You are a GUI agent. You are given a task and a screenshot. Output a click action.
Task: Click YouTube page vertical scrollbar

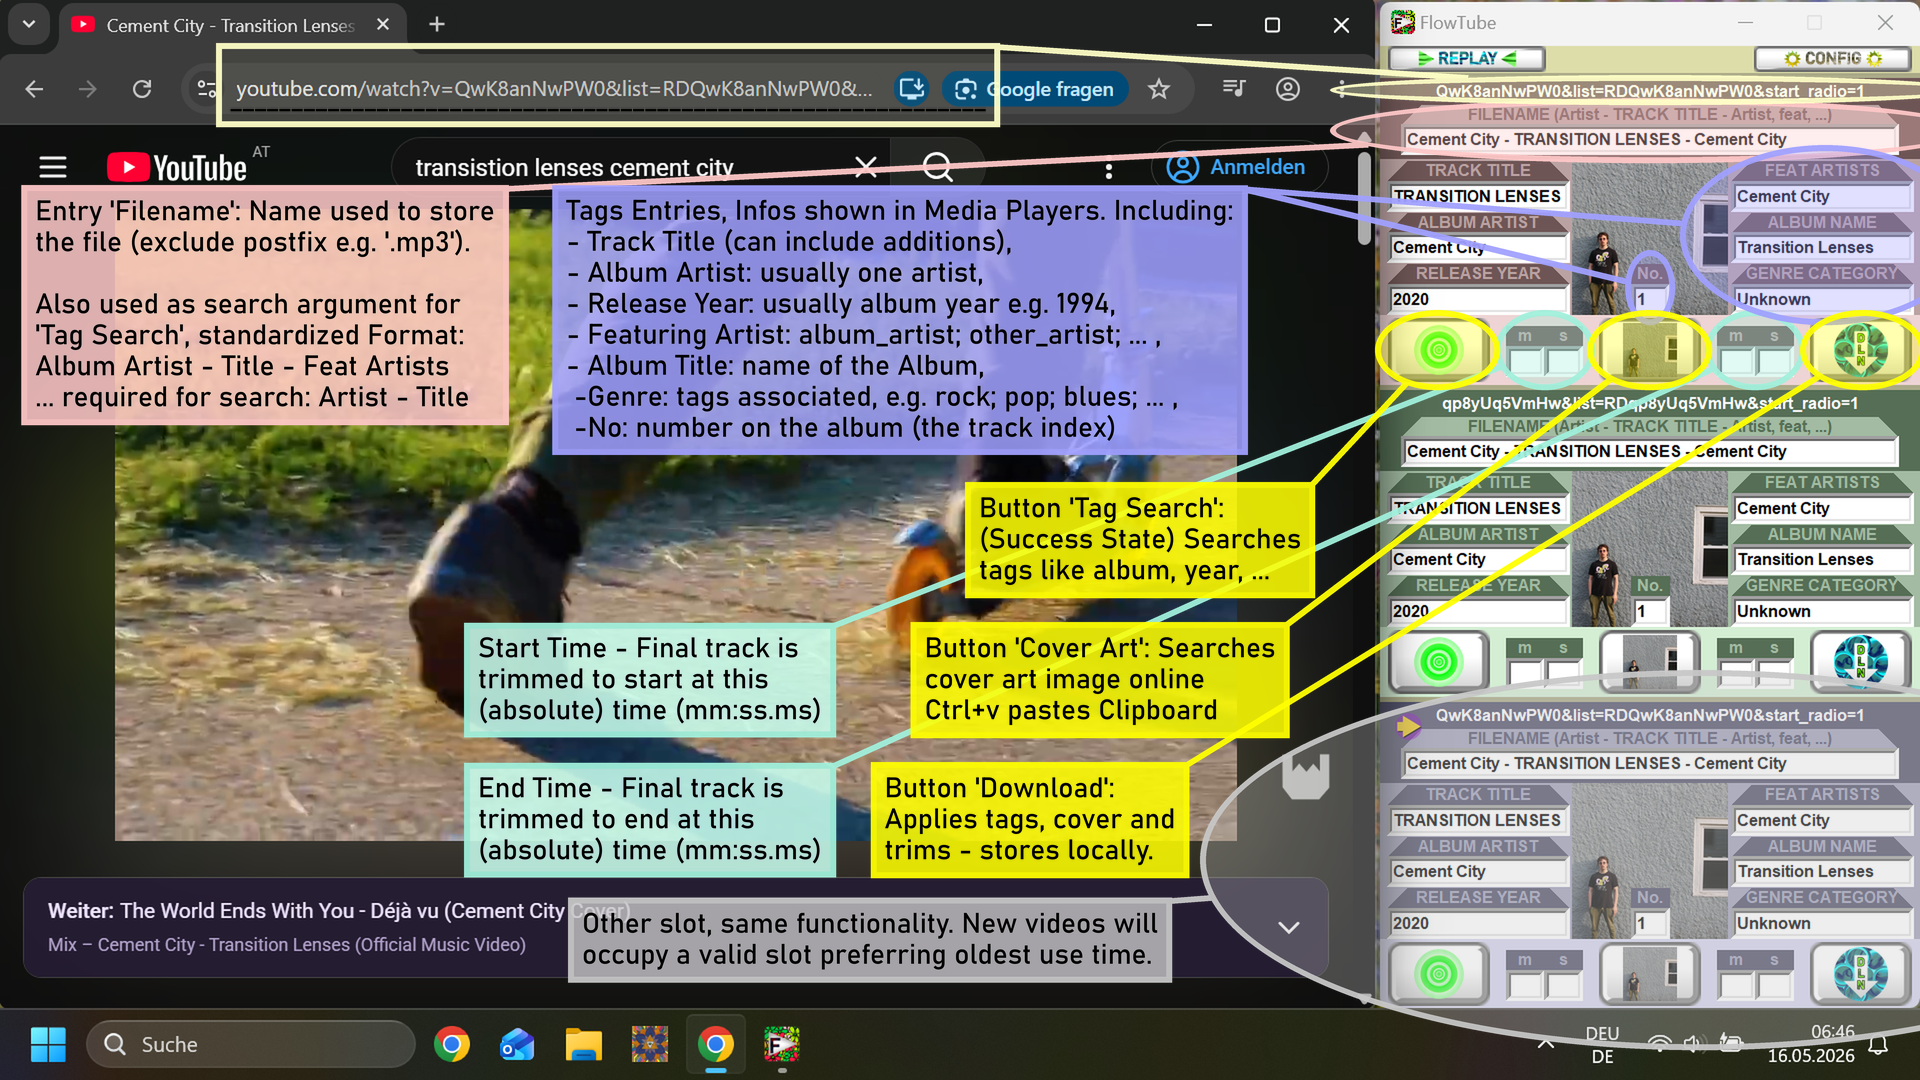[x=1364, y=198]
